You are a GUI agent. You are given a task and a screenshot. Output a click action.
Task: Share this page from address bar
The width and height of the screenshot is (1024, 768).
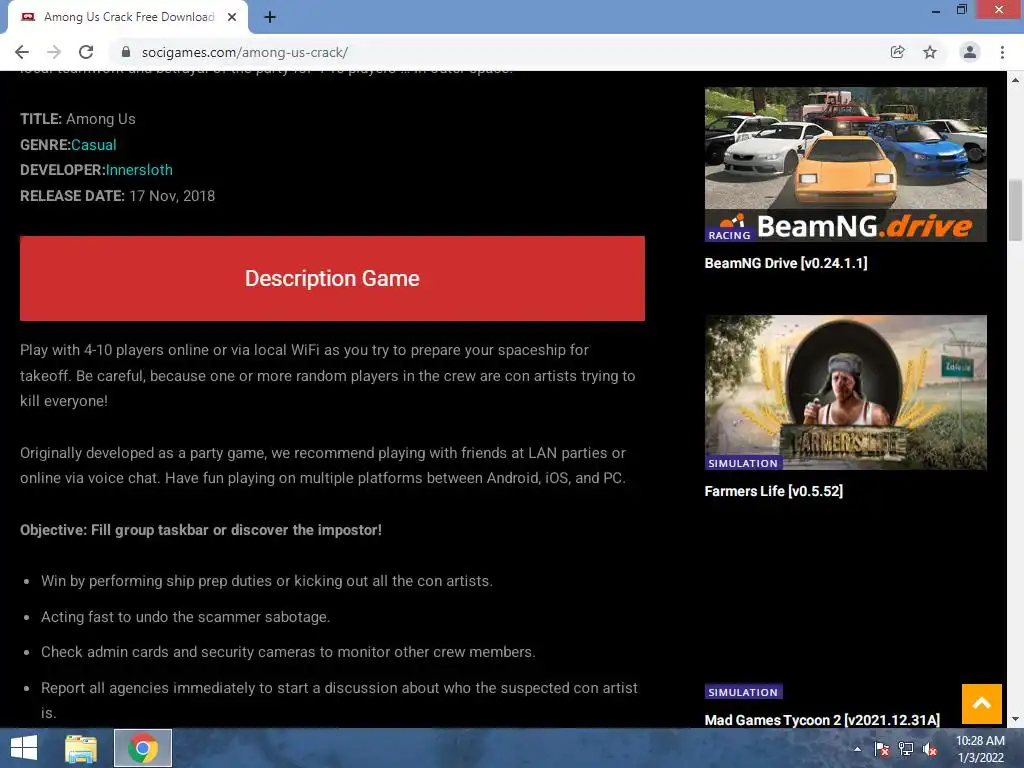(x=897, y=52)
